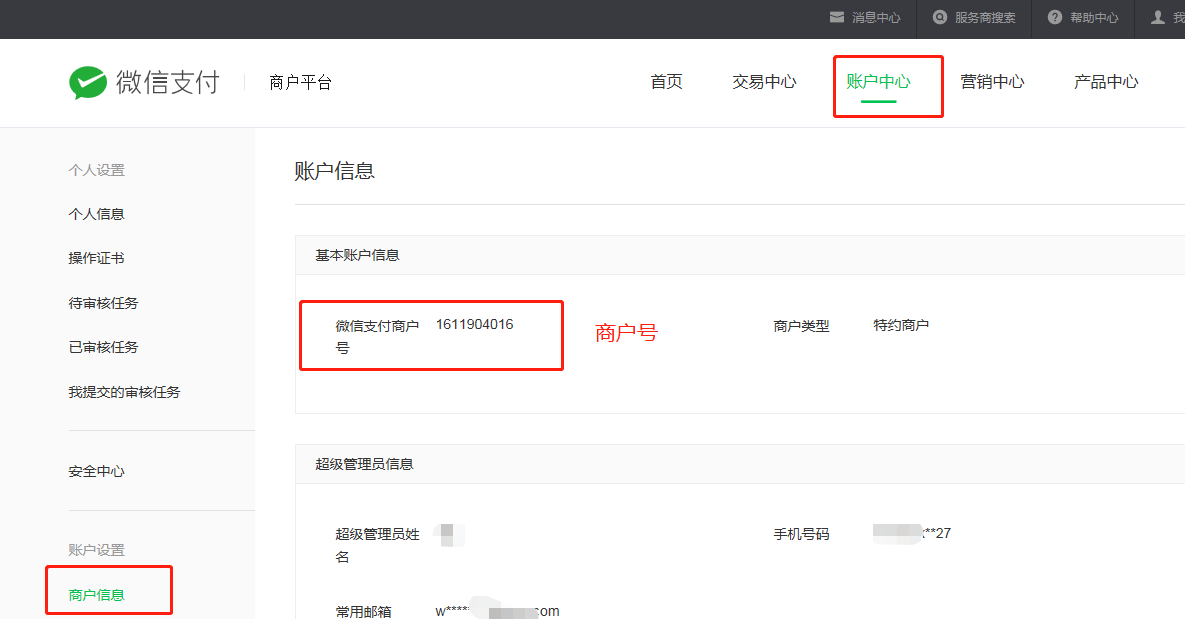Click 账户设置 sidebar section heading

point(96,550)
